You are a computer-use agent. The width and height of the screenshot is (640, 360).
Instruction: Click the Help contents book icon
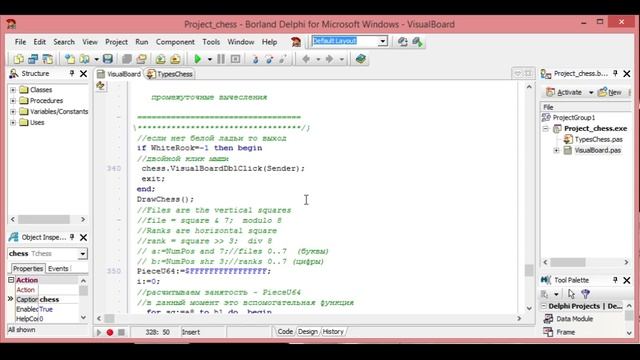tap(360, 59)
